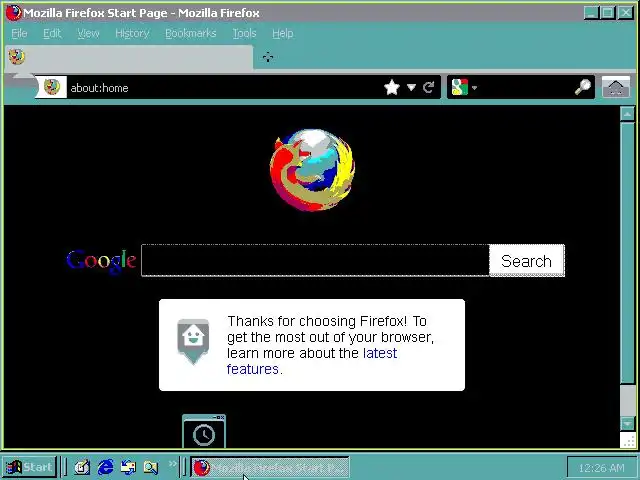
Task: Click the notepad-and-pencil quick launch icon
Action: click(x=82, y=467)
